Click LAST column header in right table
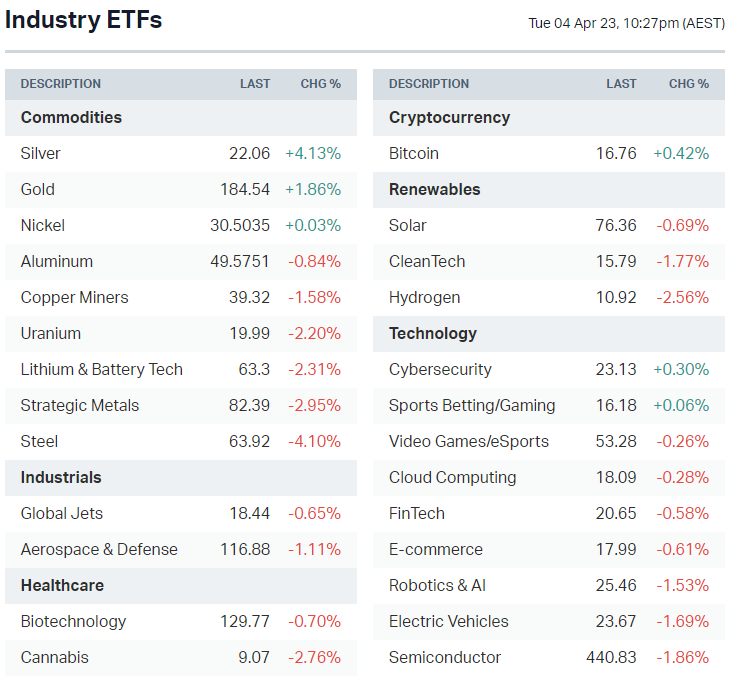 coord(621,84)
